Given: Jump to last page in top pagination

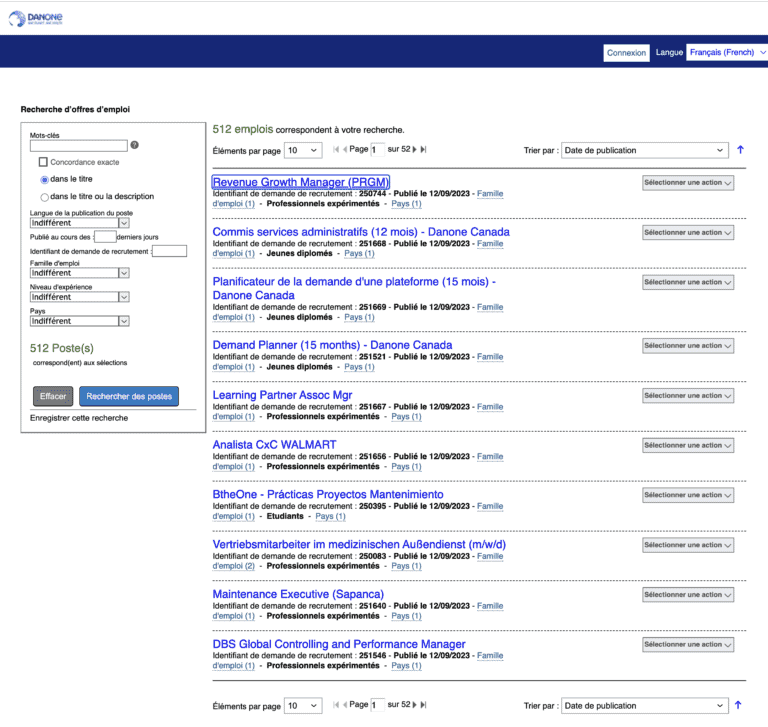Looking at the screenshot, I should pos(423,150).
